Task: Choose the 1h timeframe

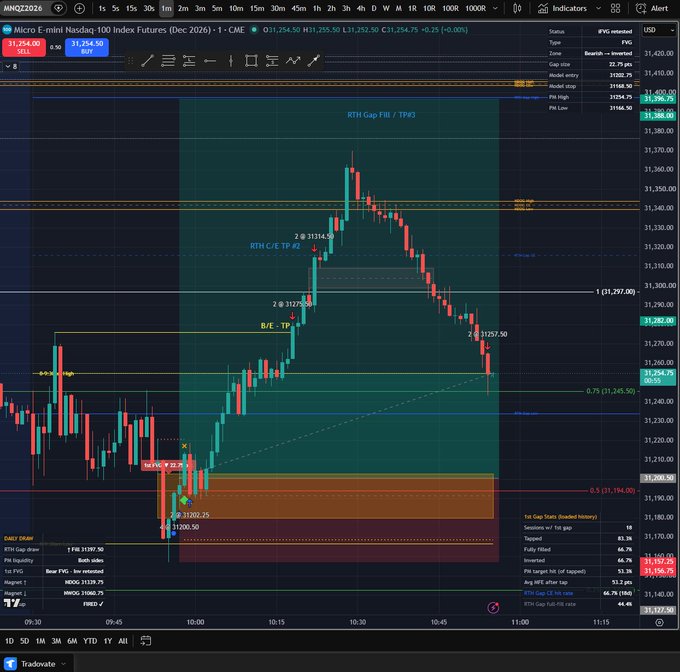Action: pos(317,8)
